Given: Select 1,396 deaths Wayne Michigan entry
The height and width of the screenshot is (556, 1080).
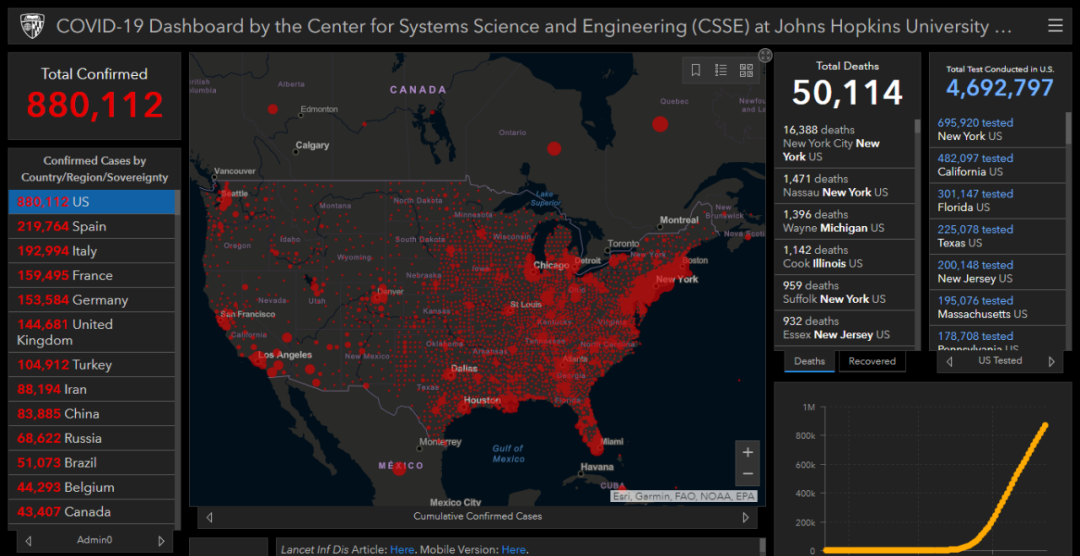Looking at the screenshot, I should [x=844, y=221].
